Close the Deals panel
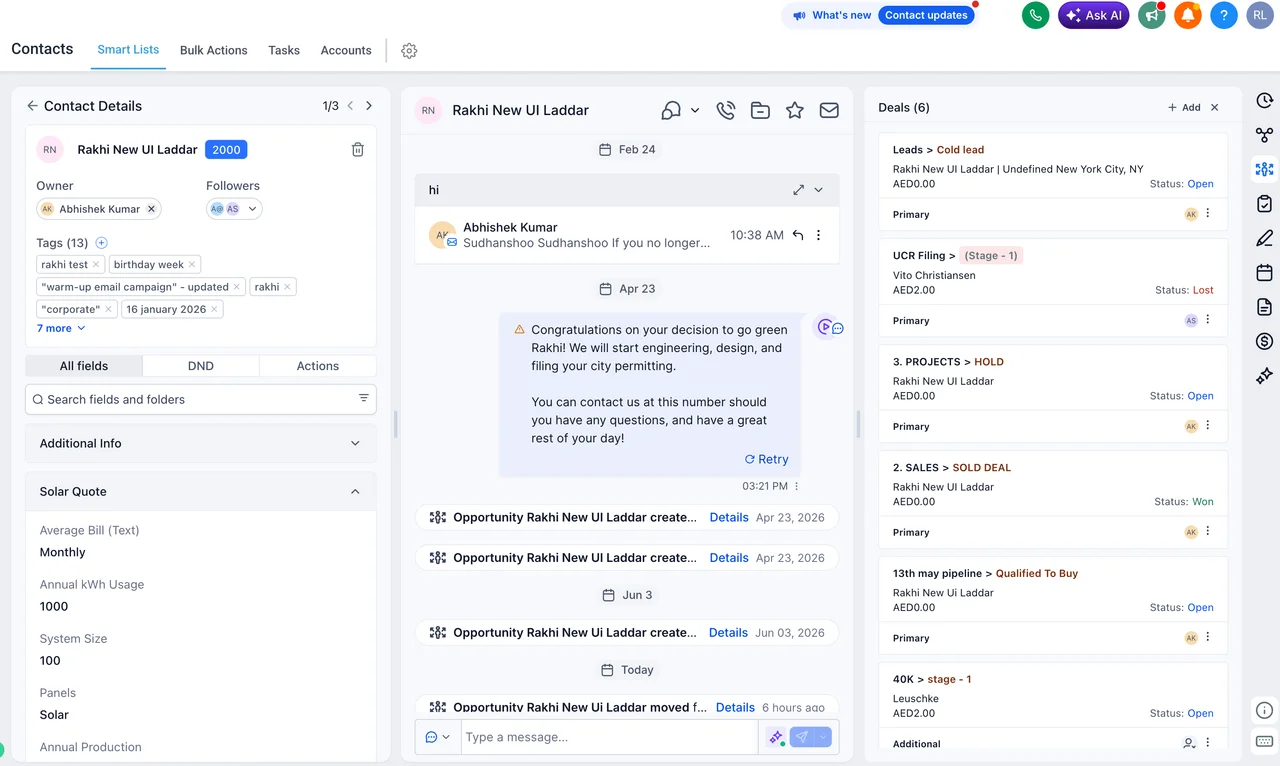This screenshot has height=766, width=1280. point(1215,107)
